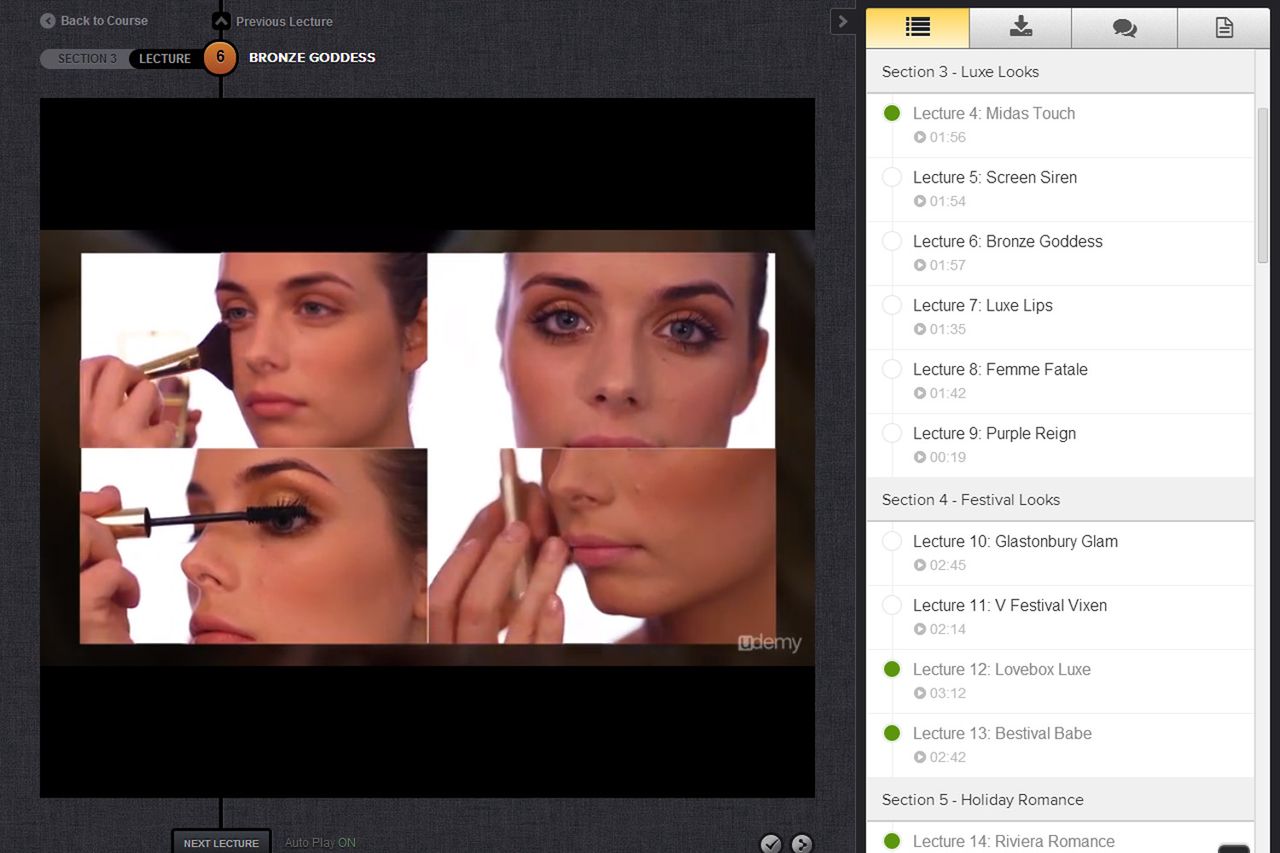The height and width of the screenshot is (853, 1280).
Task: Open Lecture 7: Luxe Lips
Action: [x=983, y=305]
